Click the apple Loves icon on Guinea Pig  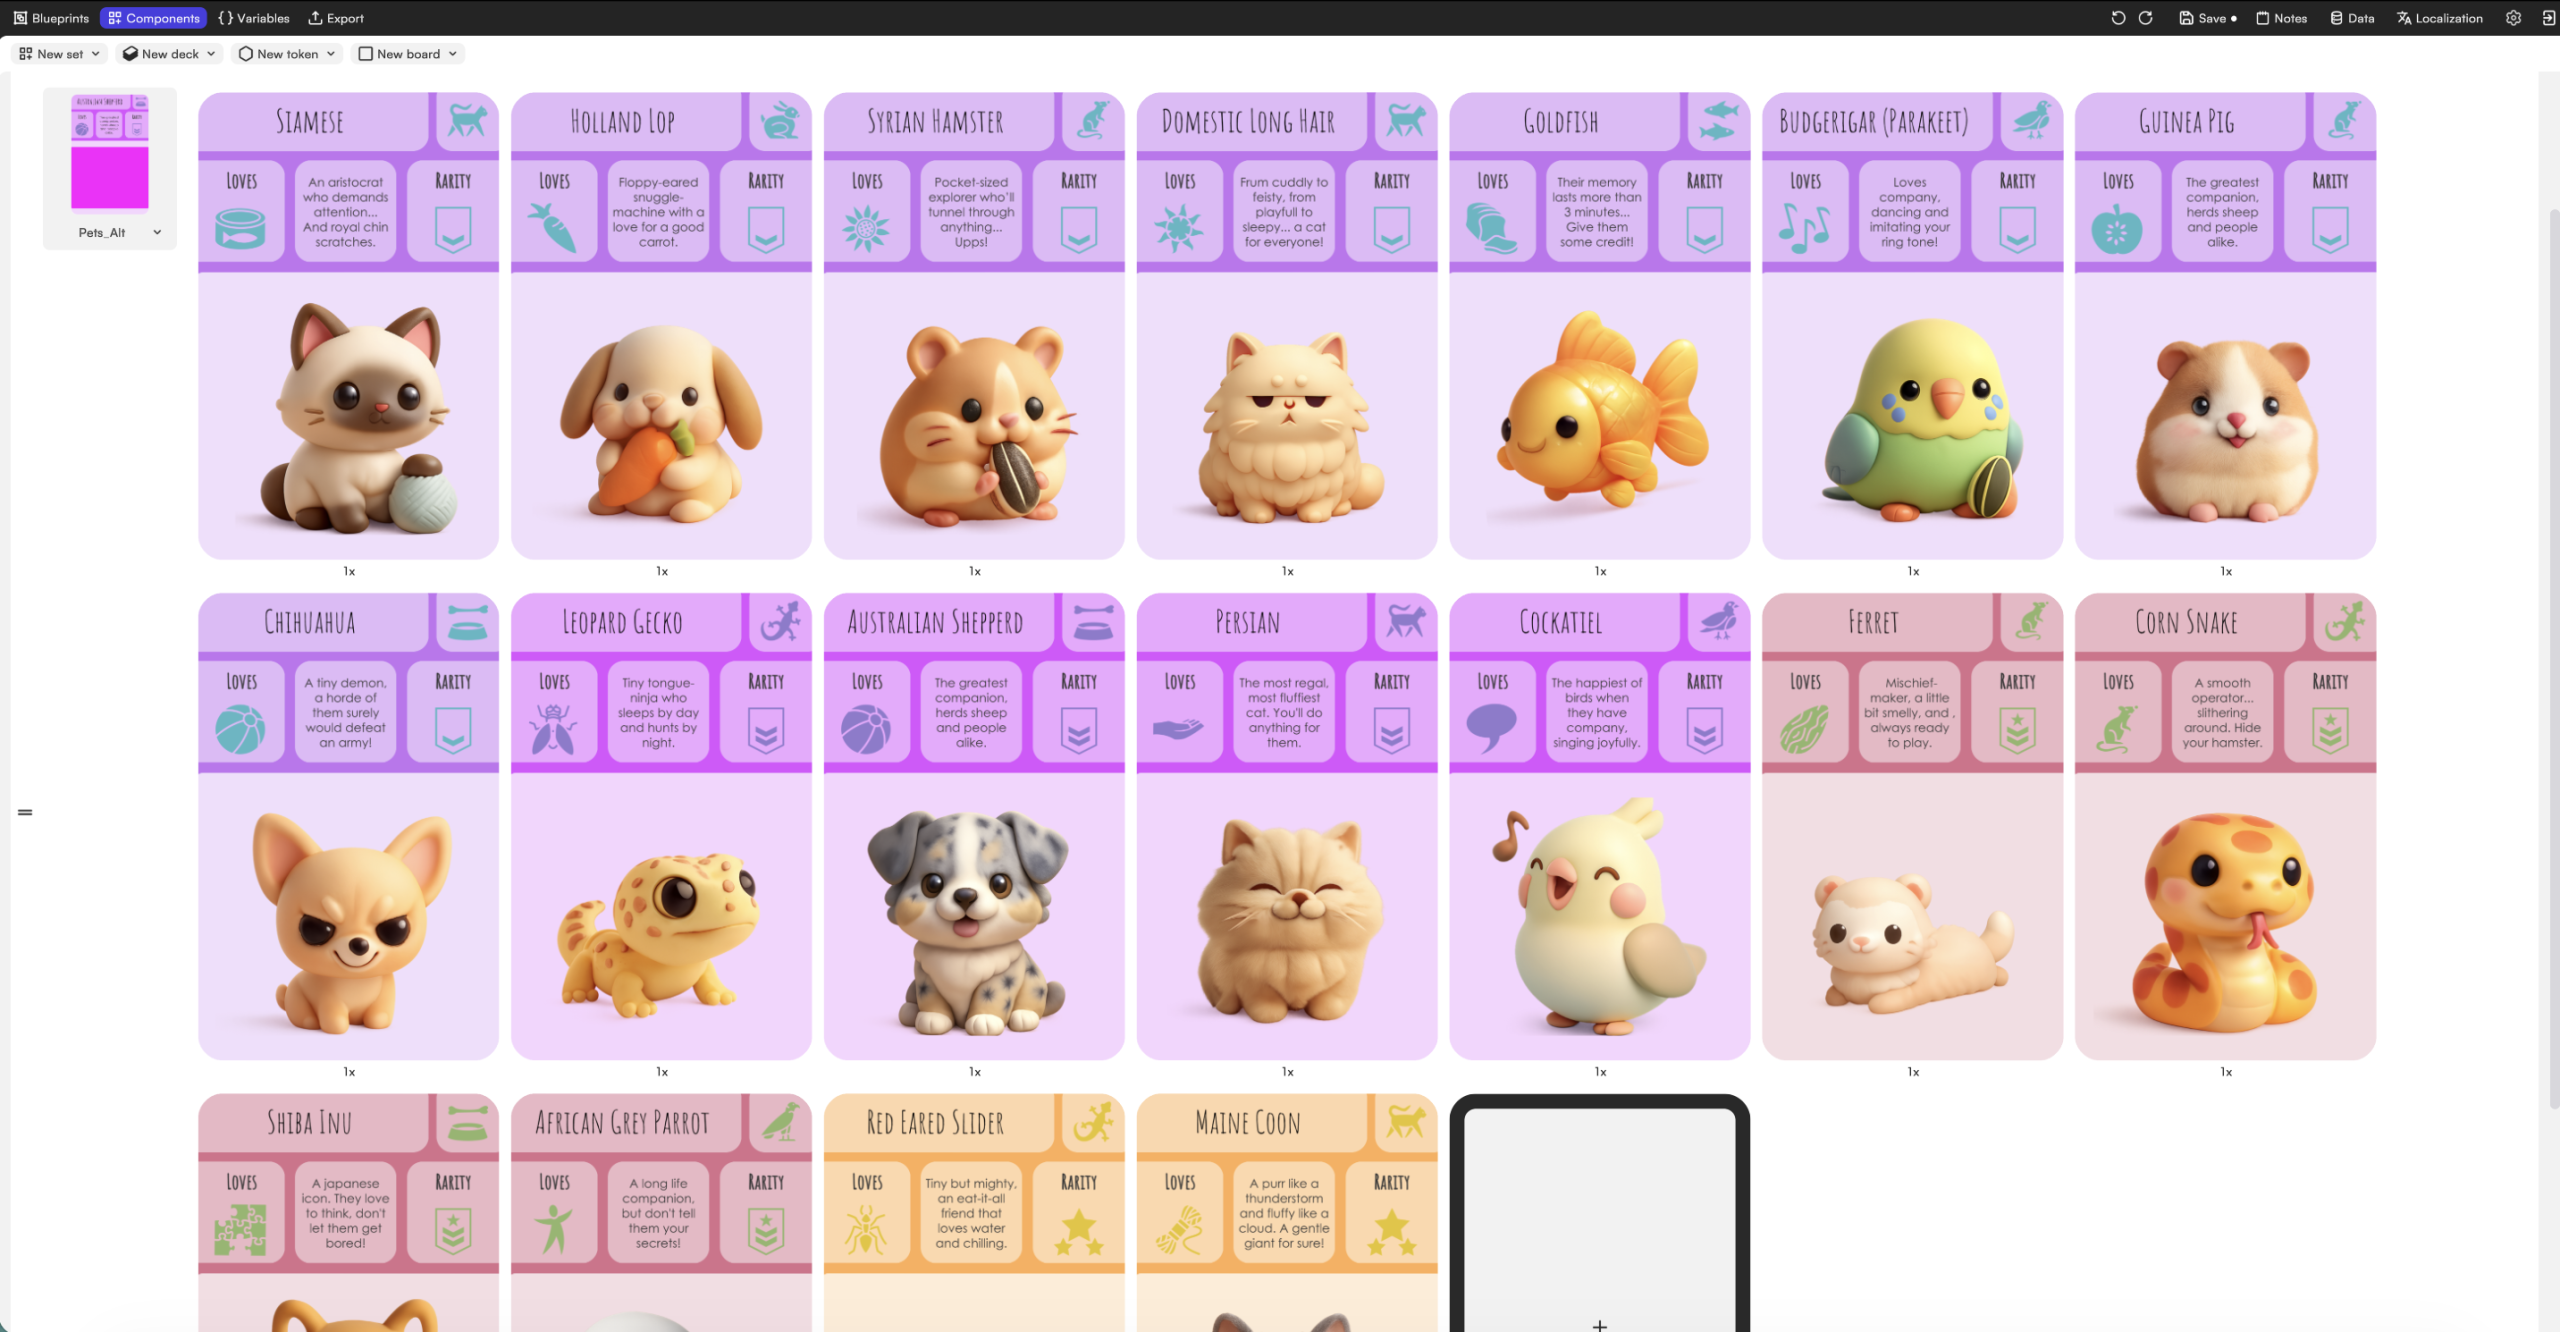2117,229
